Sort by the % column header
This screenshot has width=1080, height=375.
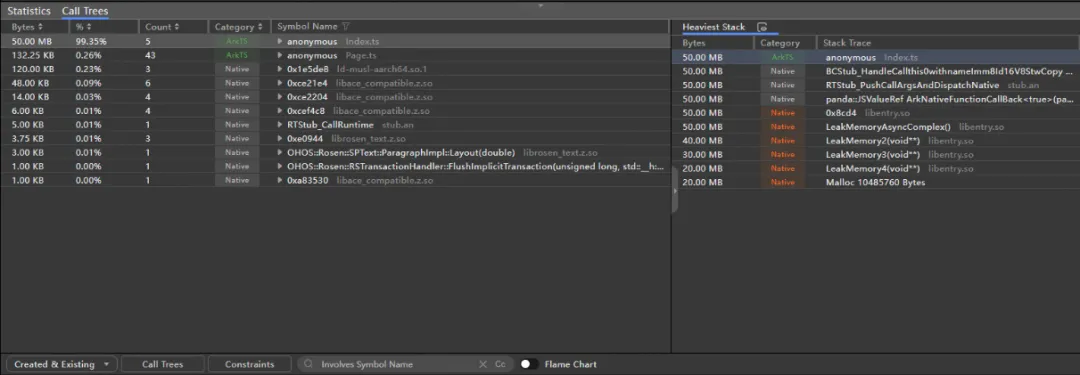coord(83,27)
